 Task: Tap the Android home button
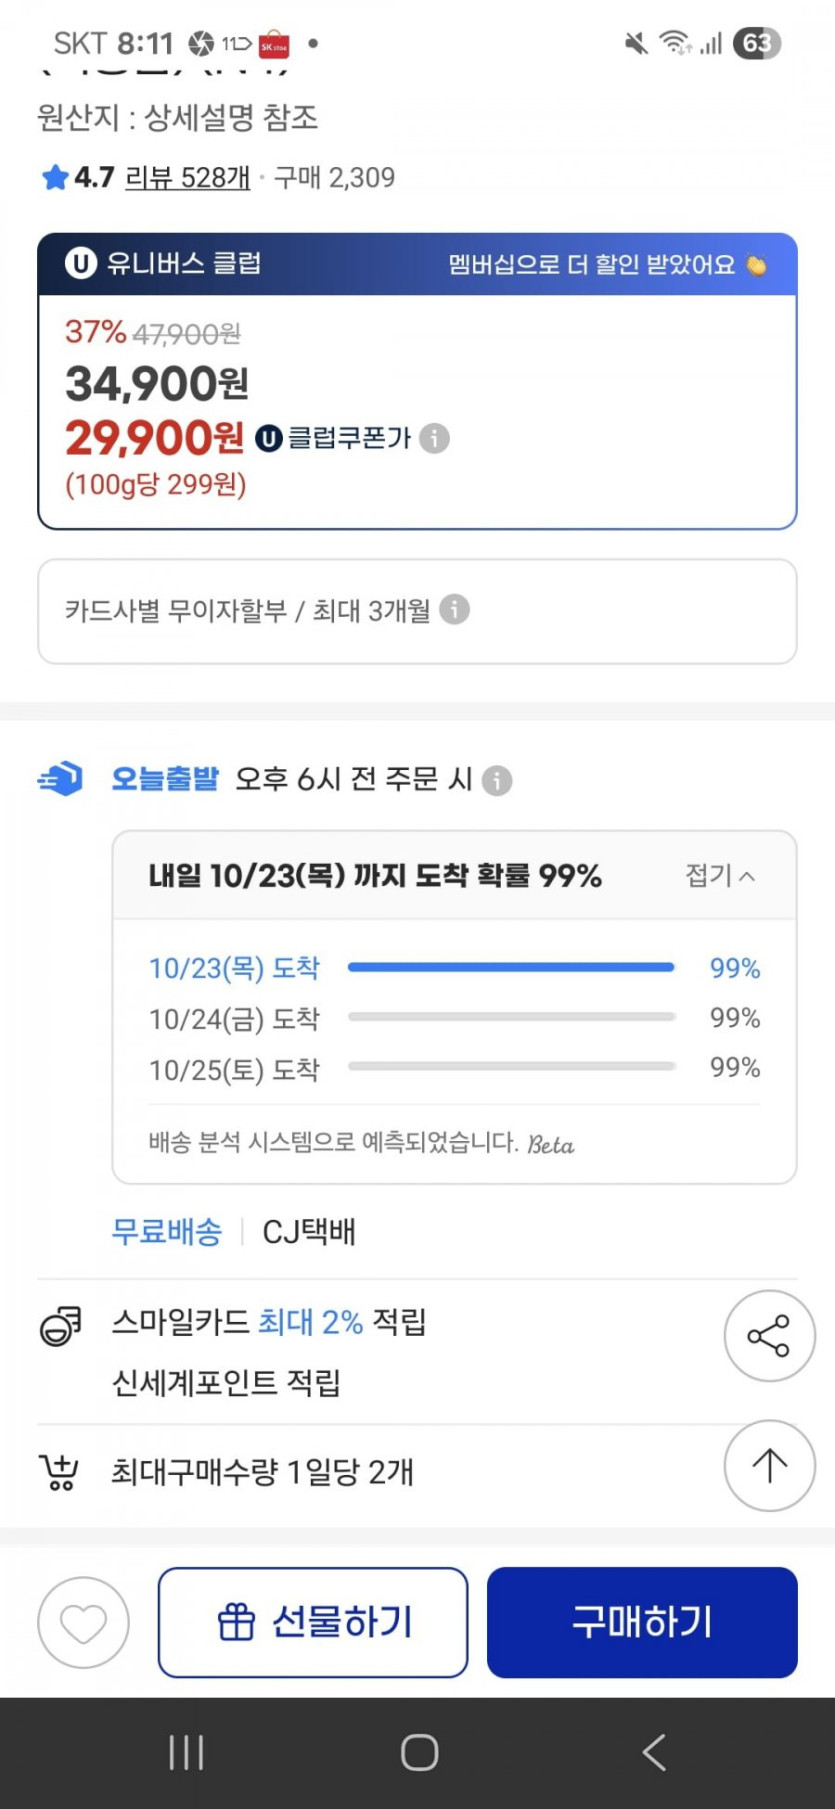(x=419, y=1752)
